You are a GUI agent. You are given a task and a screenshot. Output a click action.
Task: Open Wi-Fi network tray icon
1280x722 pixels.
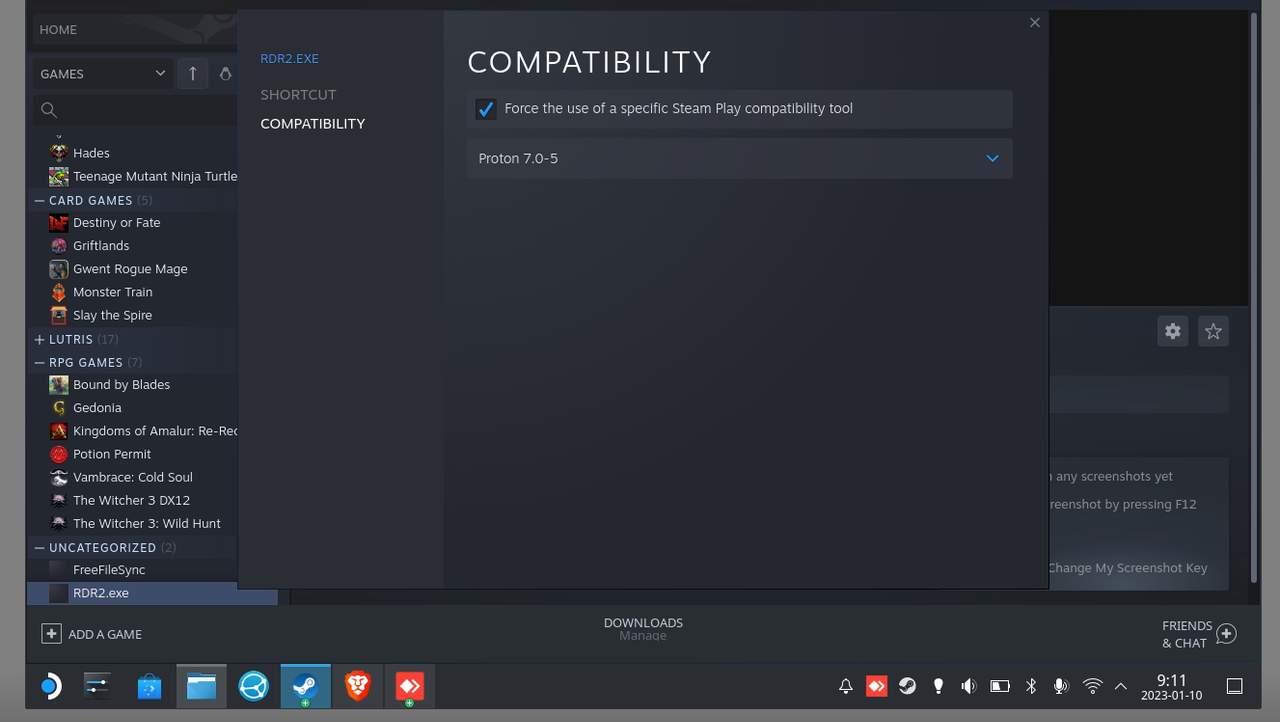click(1093, 686)
